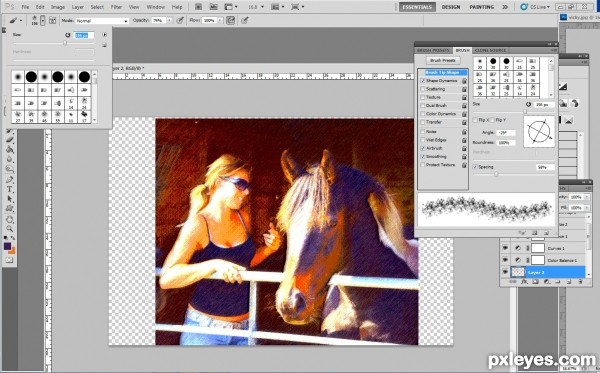
Task: Enable tablet pressure for size icon
Action: [x=245, y=20]
